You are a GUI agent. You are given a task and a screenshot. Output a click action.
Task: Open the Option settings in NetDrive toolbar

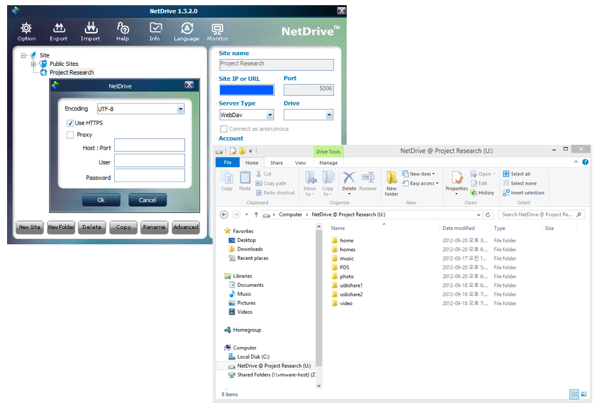click(x=26, y=31)
